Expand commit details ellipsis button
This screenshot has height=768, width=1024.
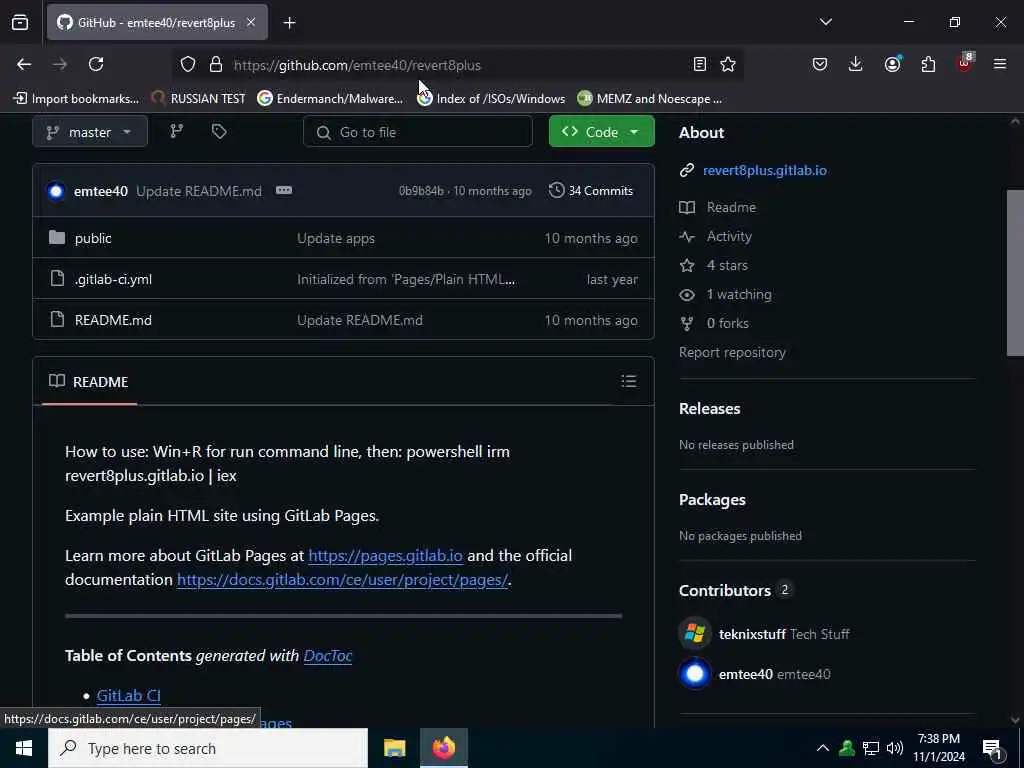click(283, 191)
